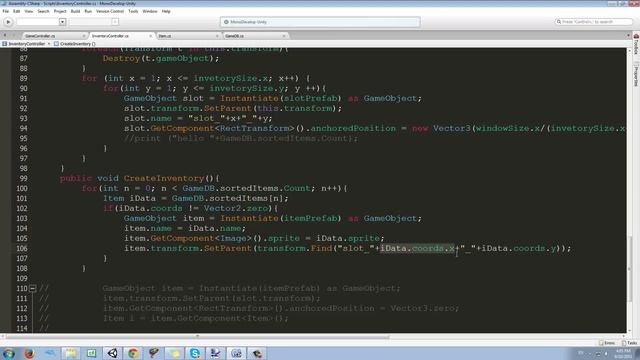Click 'anchoredPosition' on line 94
Screen dimensions: 640x360
point(353,129)
